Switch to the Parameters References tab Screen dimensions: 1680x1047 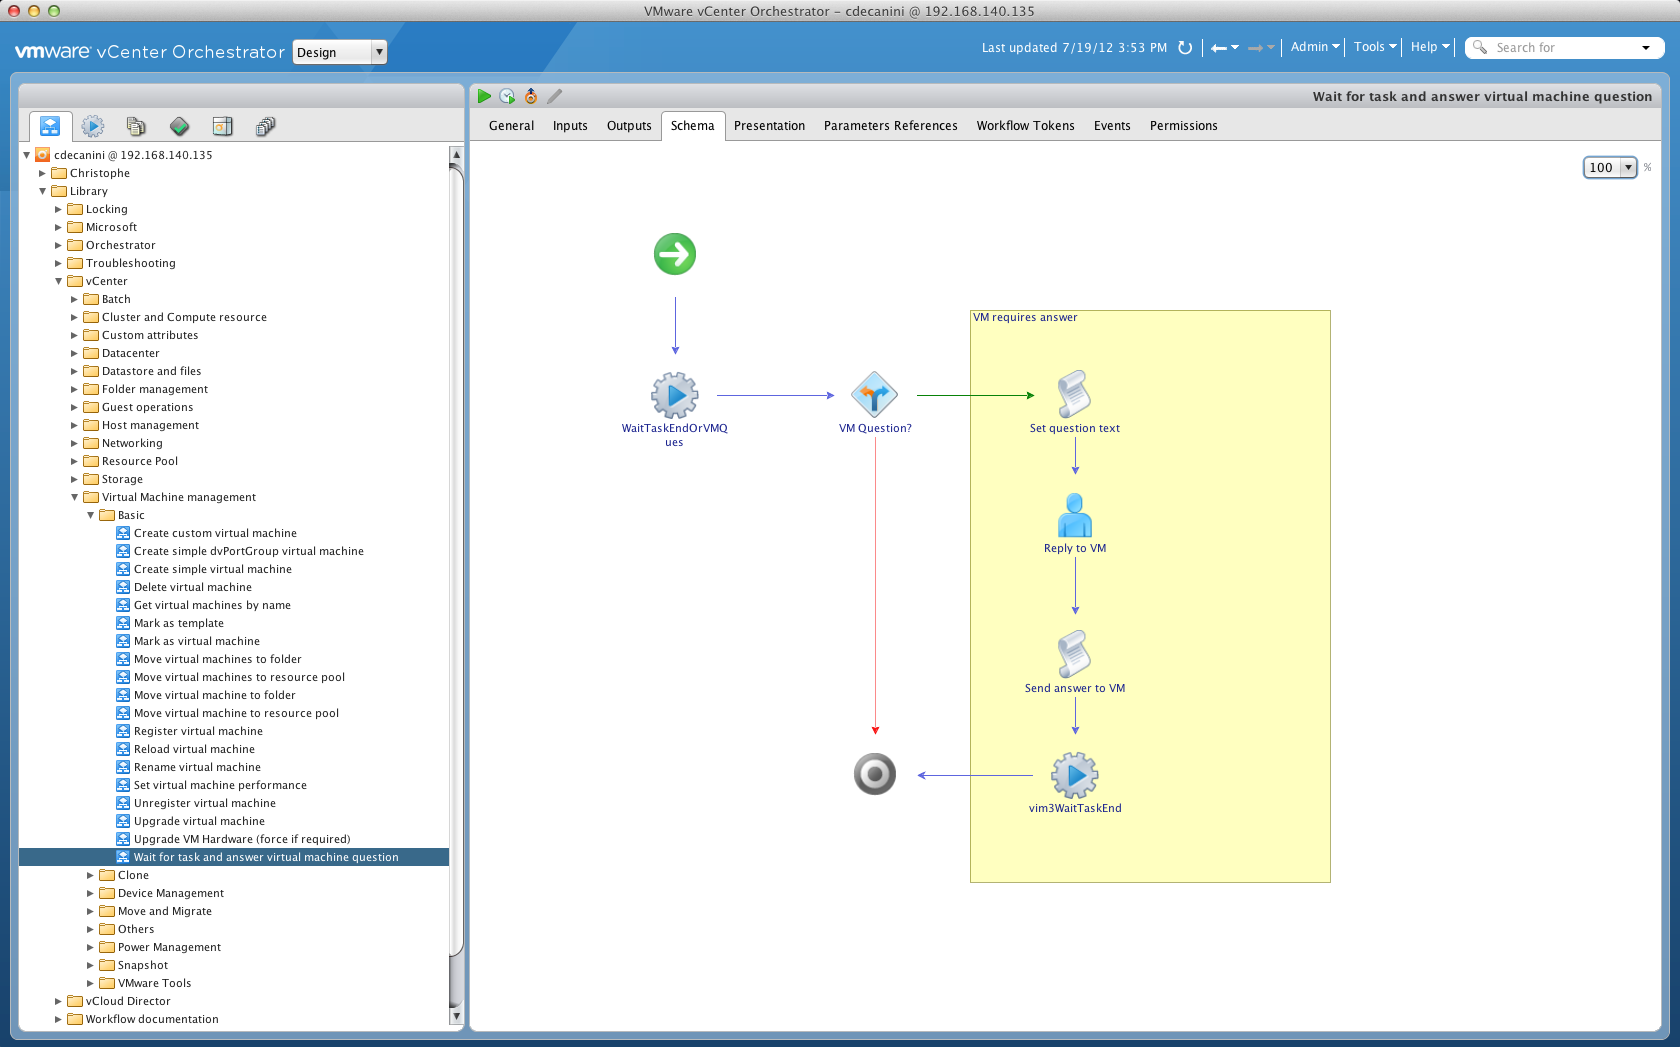[890, 126]
